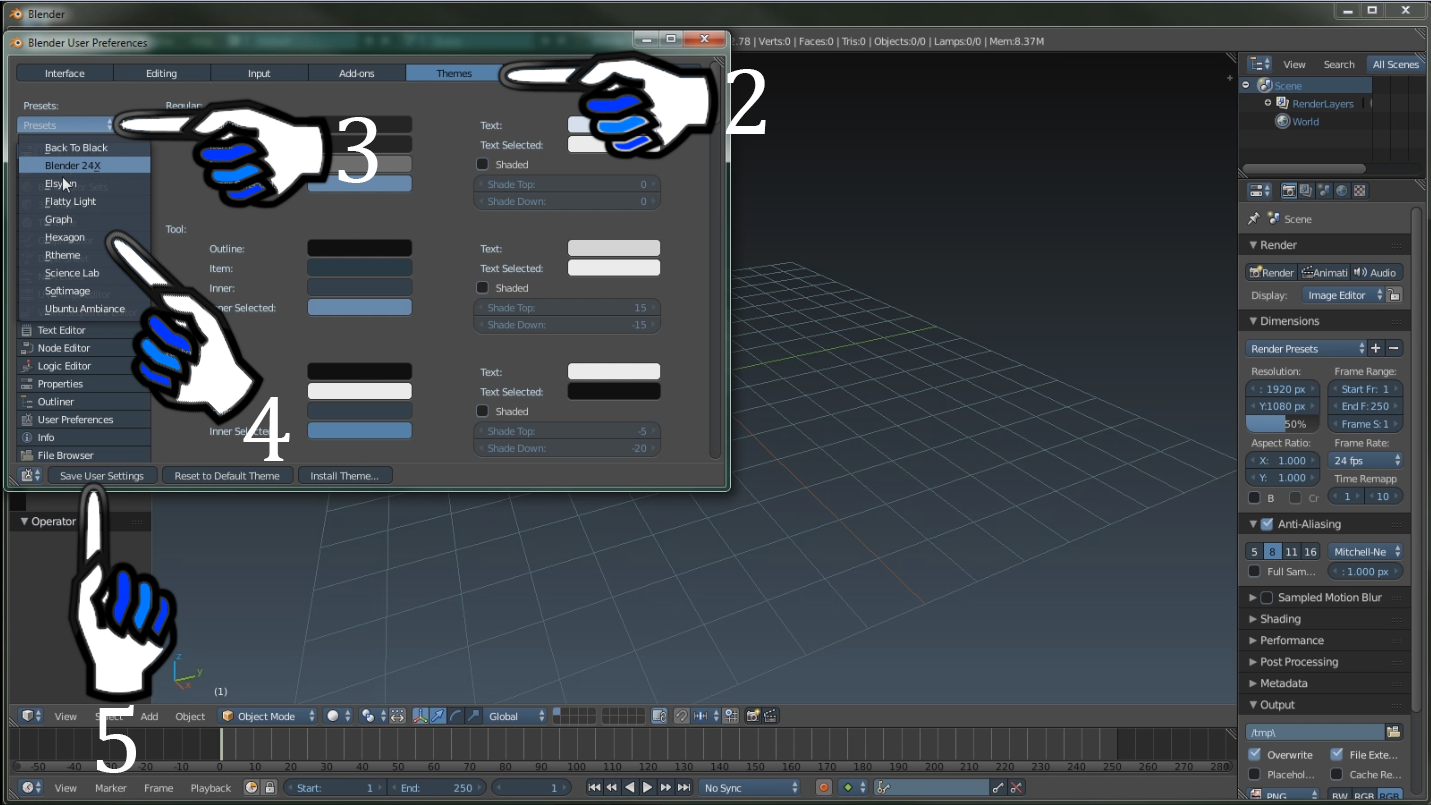
Task: Click Reset to Default Theme button
Action: [227, 476]
